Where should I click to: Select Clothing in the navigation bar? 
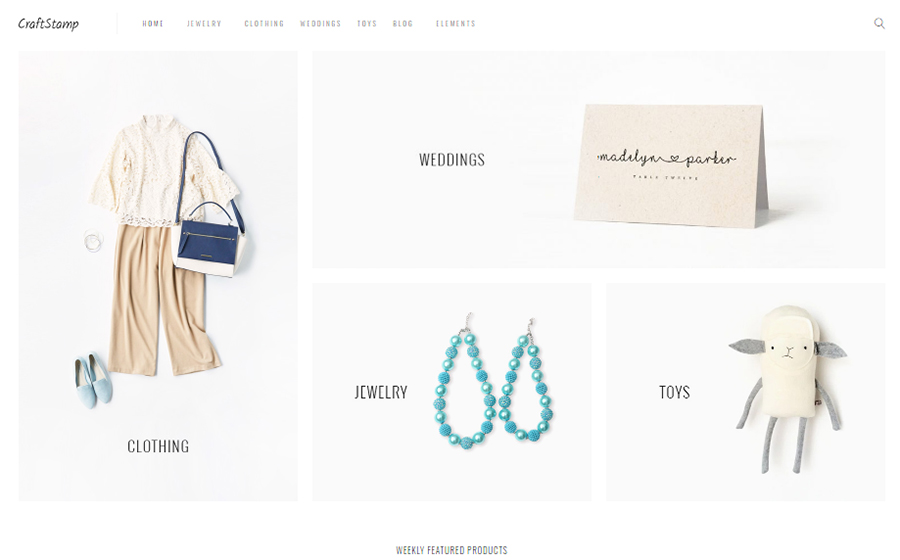[264, 24]
